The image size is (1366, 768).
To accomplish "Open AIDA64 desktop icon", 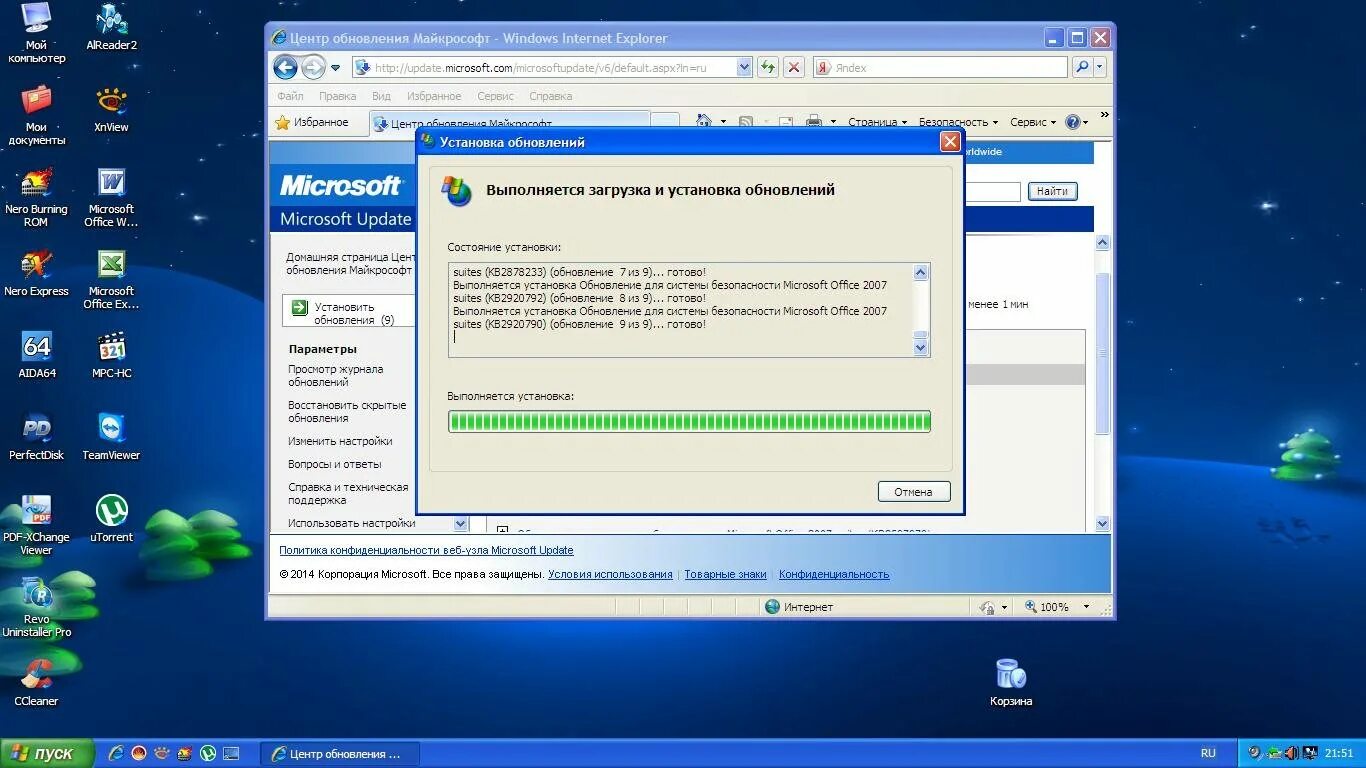I will [x=36, y=356].
